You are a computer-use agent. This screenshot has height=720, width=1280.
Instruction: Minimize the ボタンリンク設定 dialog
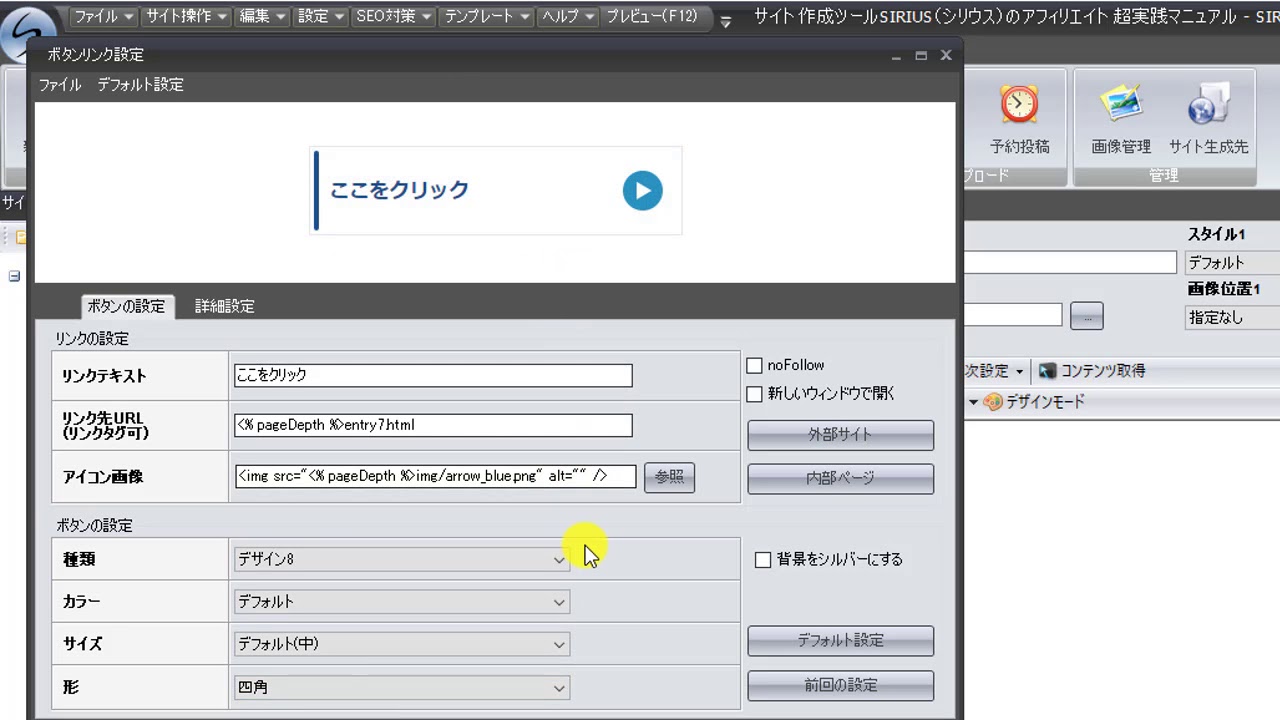pyautogui.click(x=897, y=56)
